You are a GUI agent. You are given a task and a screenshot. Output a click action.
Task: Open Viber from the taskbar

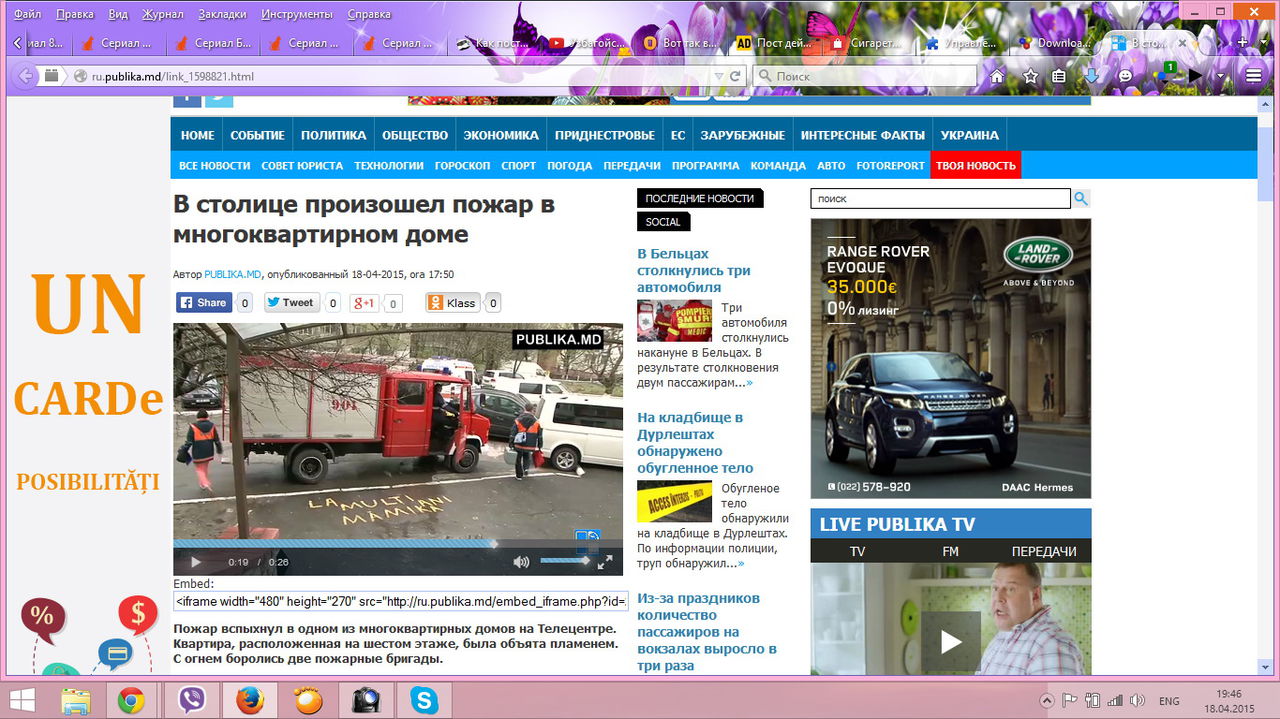click(191, 701)
